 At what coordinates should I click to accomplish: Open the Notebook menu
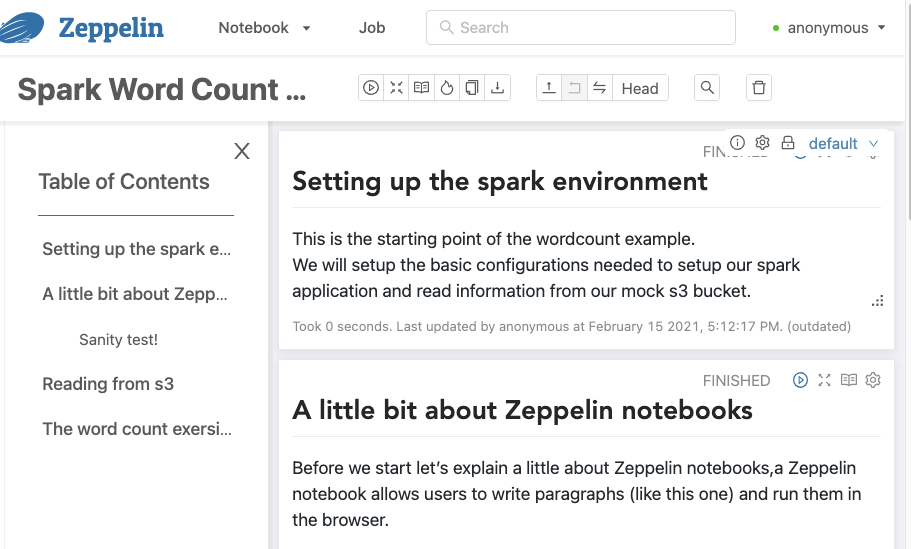pyautogui.click(x=264, y=28)
